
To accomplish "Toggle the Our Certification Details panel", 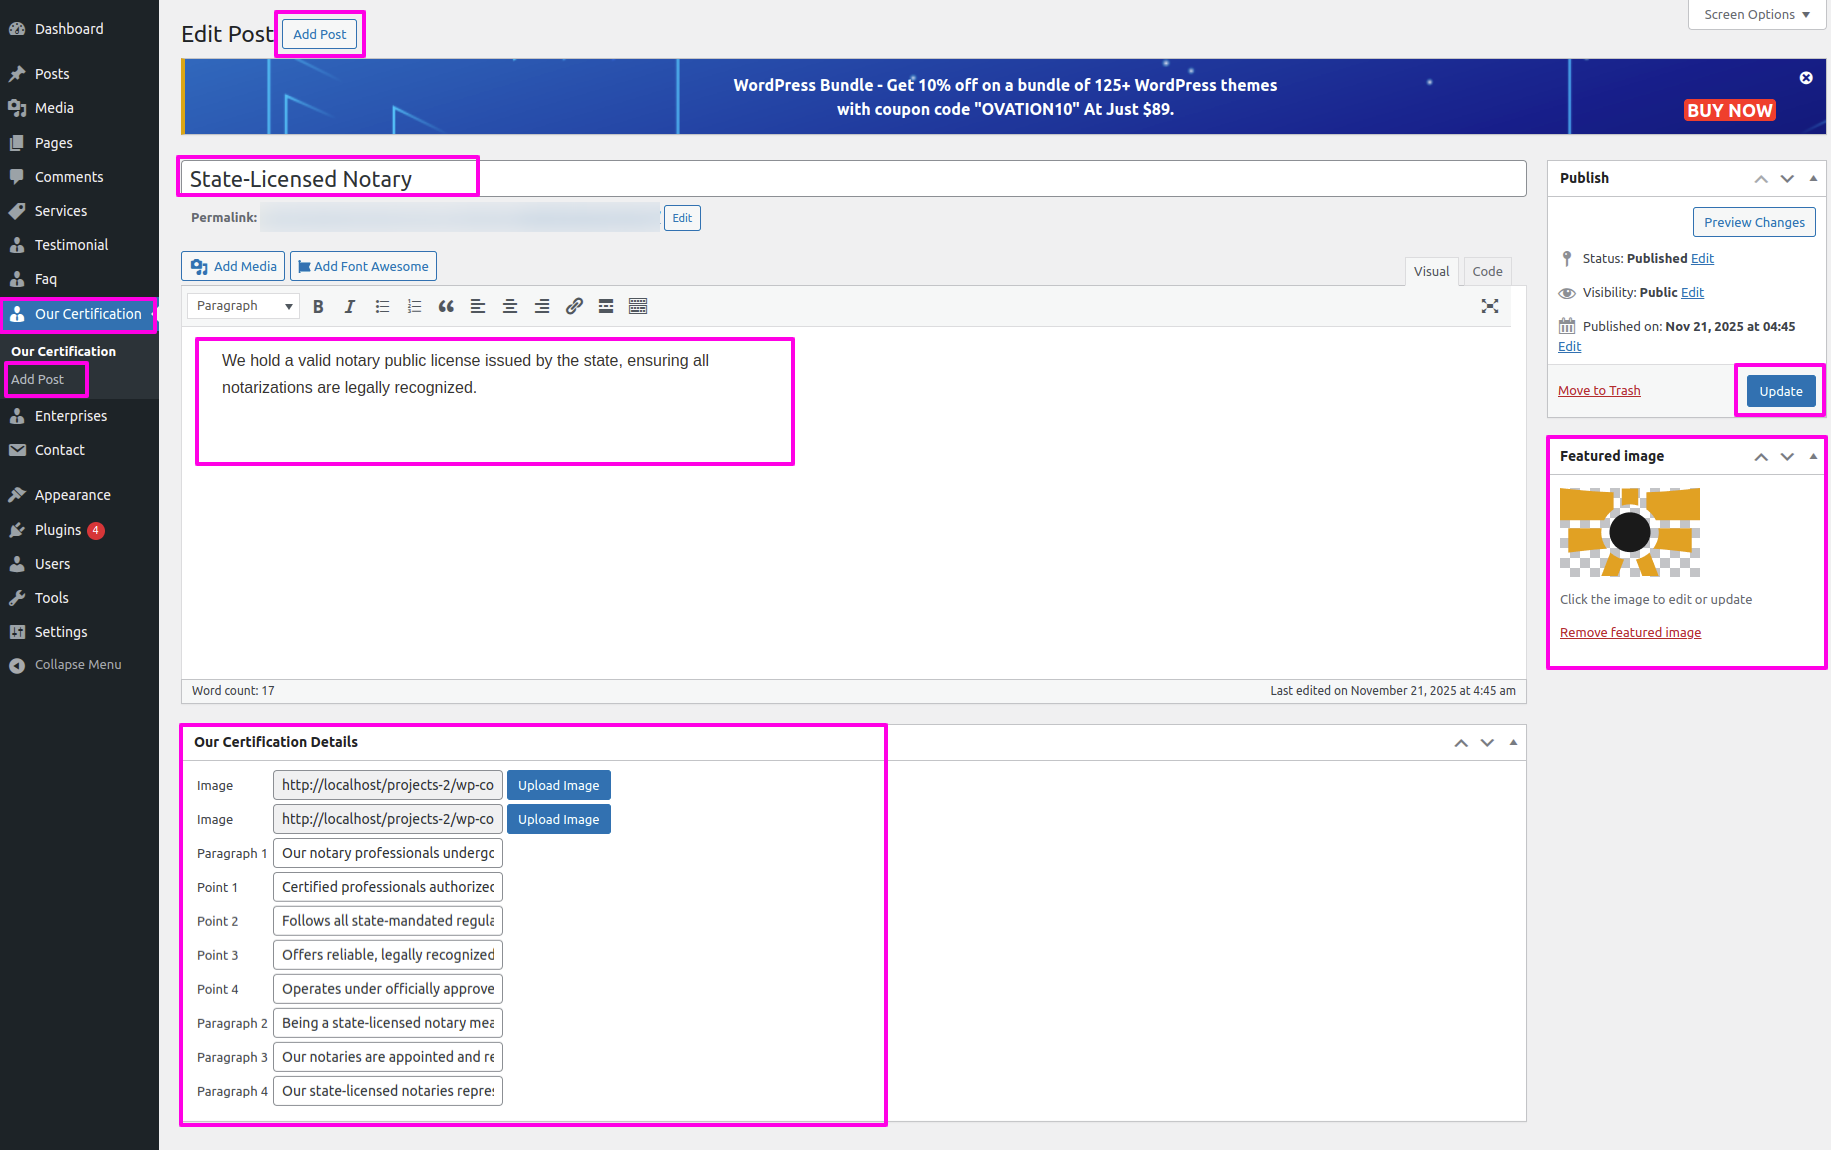I will pos(1513,742).
